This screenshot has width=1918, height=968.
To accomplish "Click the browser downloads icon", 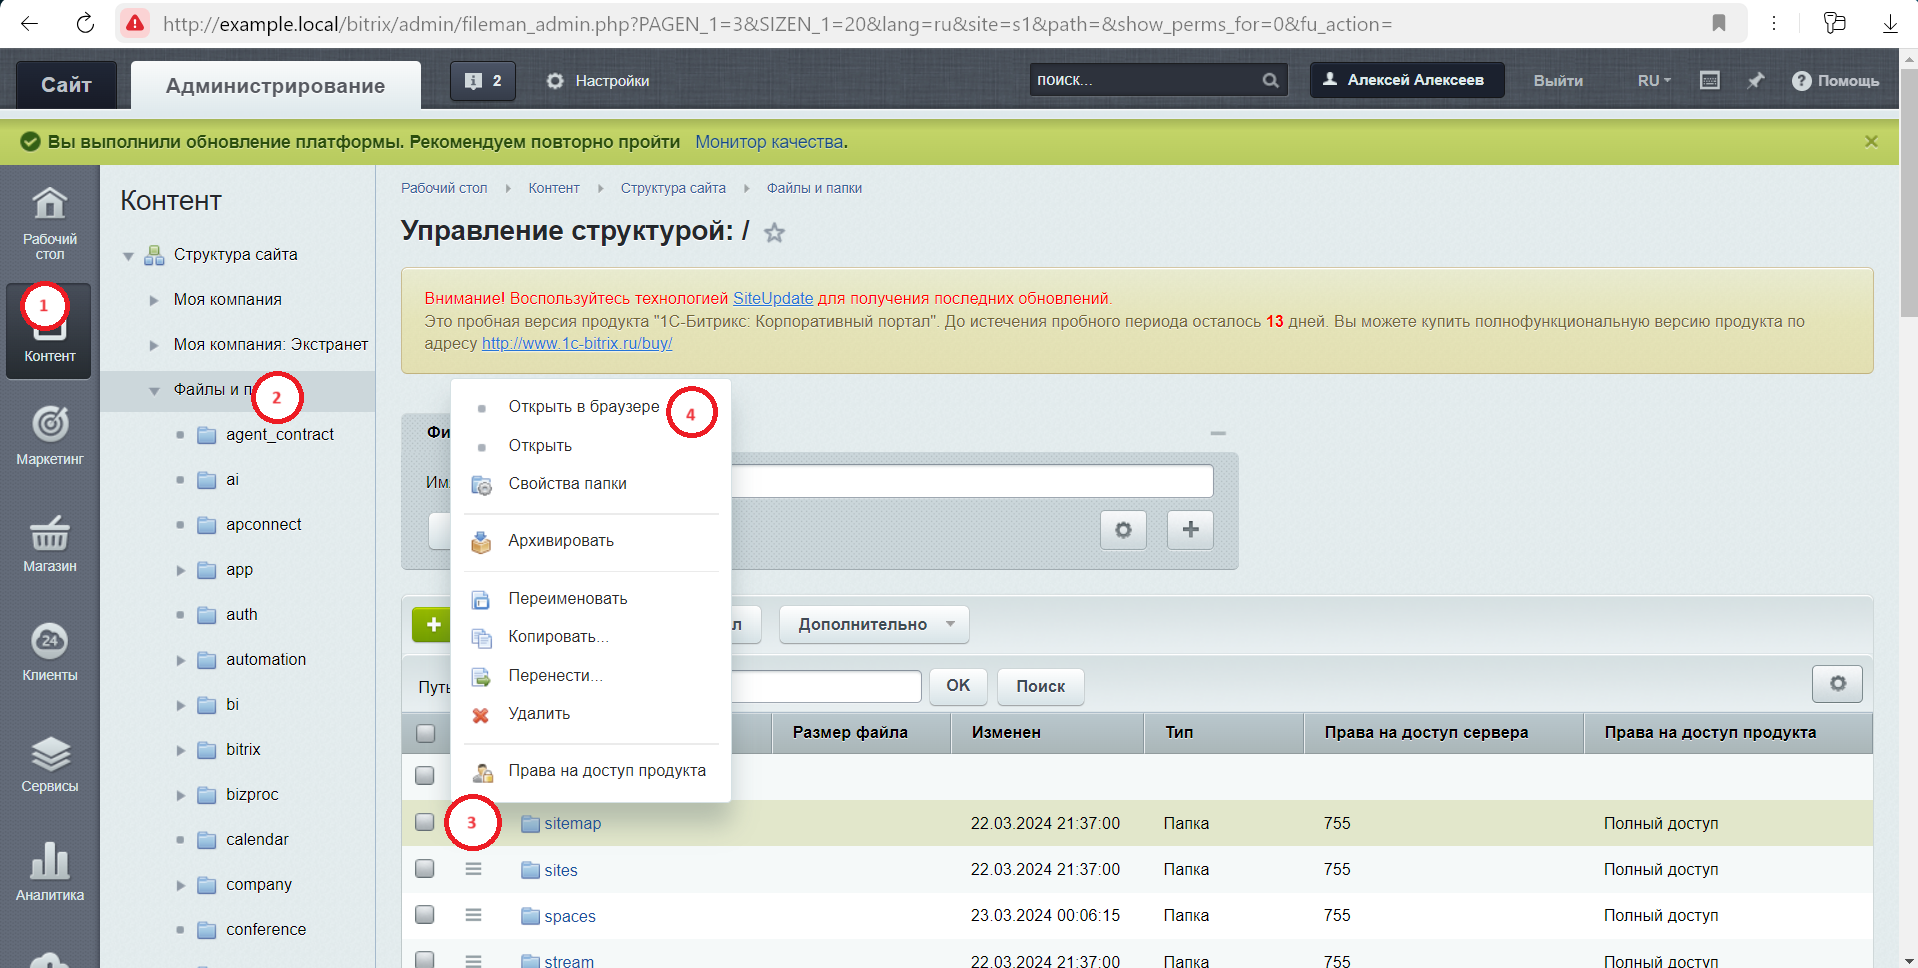I will pyautogui.click(x=1890, y=23).
